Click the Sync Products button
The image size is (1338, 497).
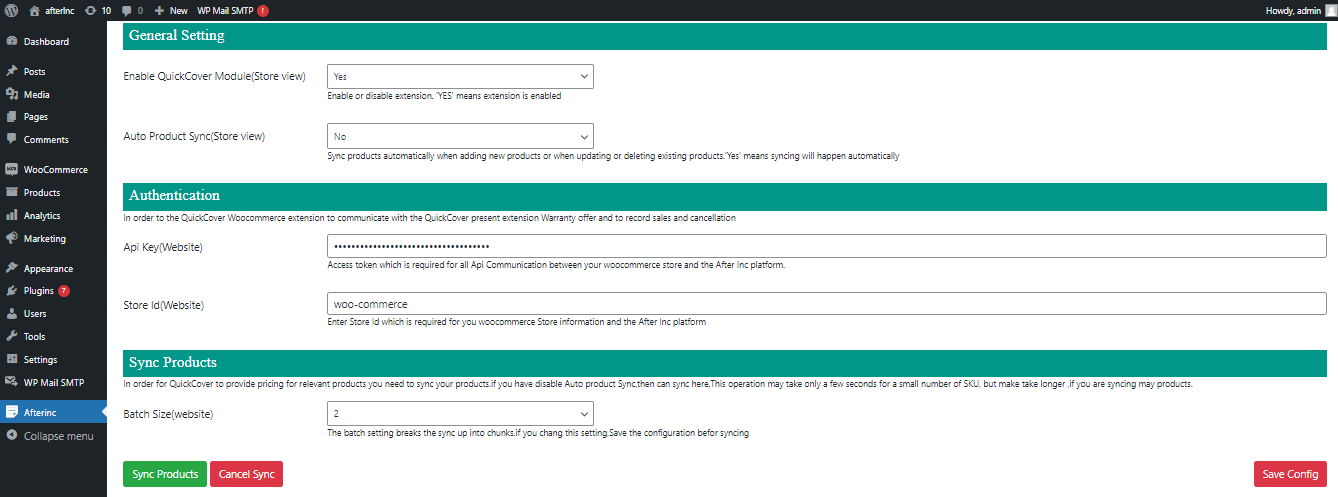[165, 474]
